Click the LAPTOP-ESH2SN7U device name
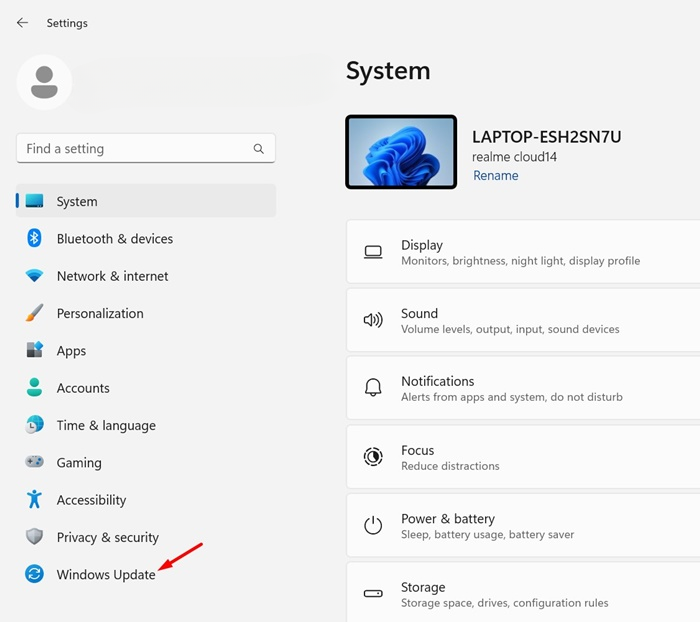 (x=546, y=137)
